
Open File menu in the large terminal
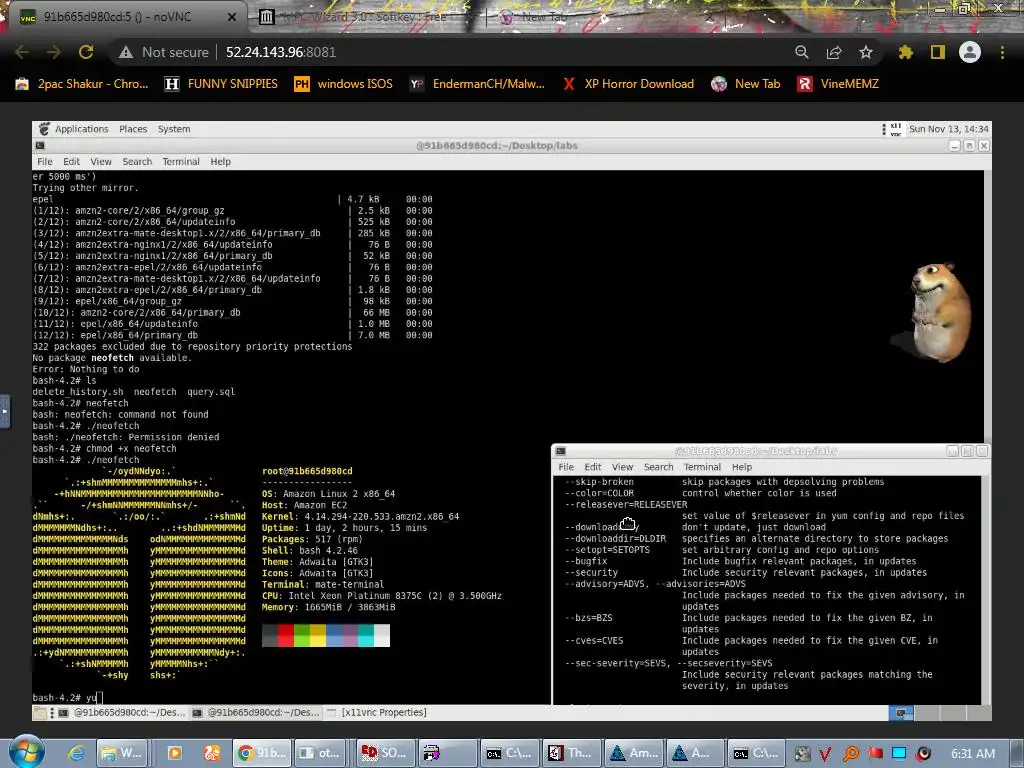(x=45, y=161)
